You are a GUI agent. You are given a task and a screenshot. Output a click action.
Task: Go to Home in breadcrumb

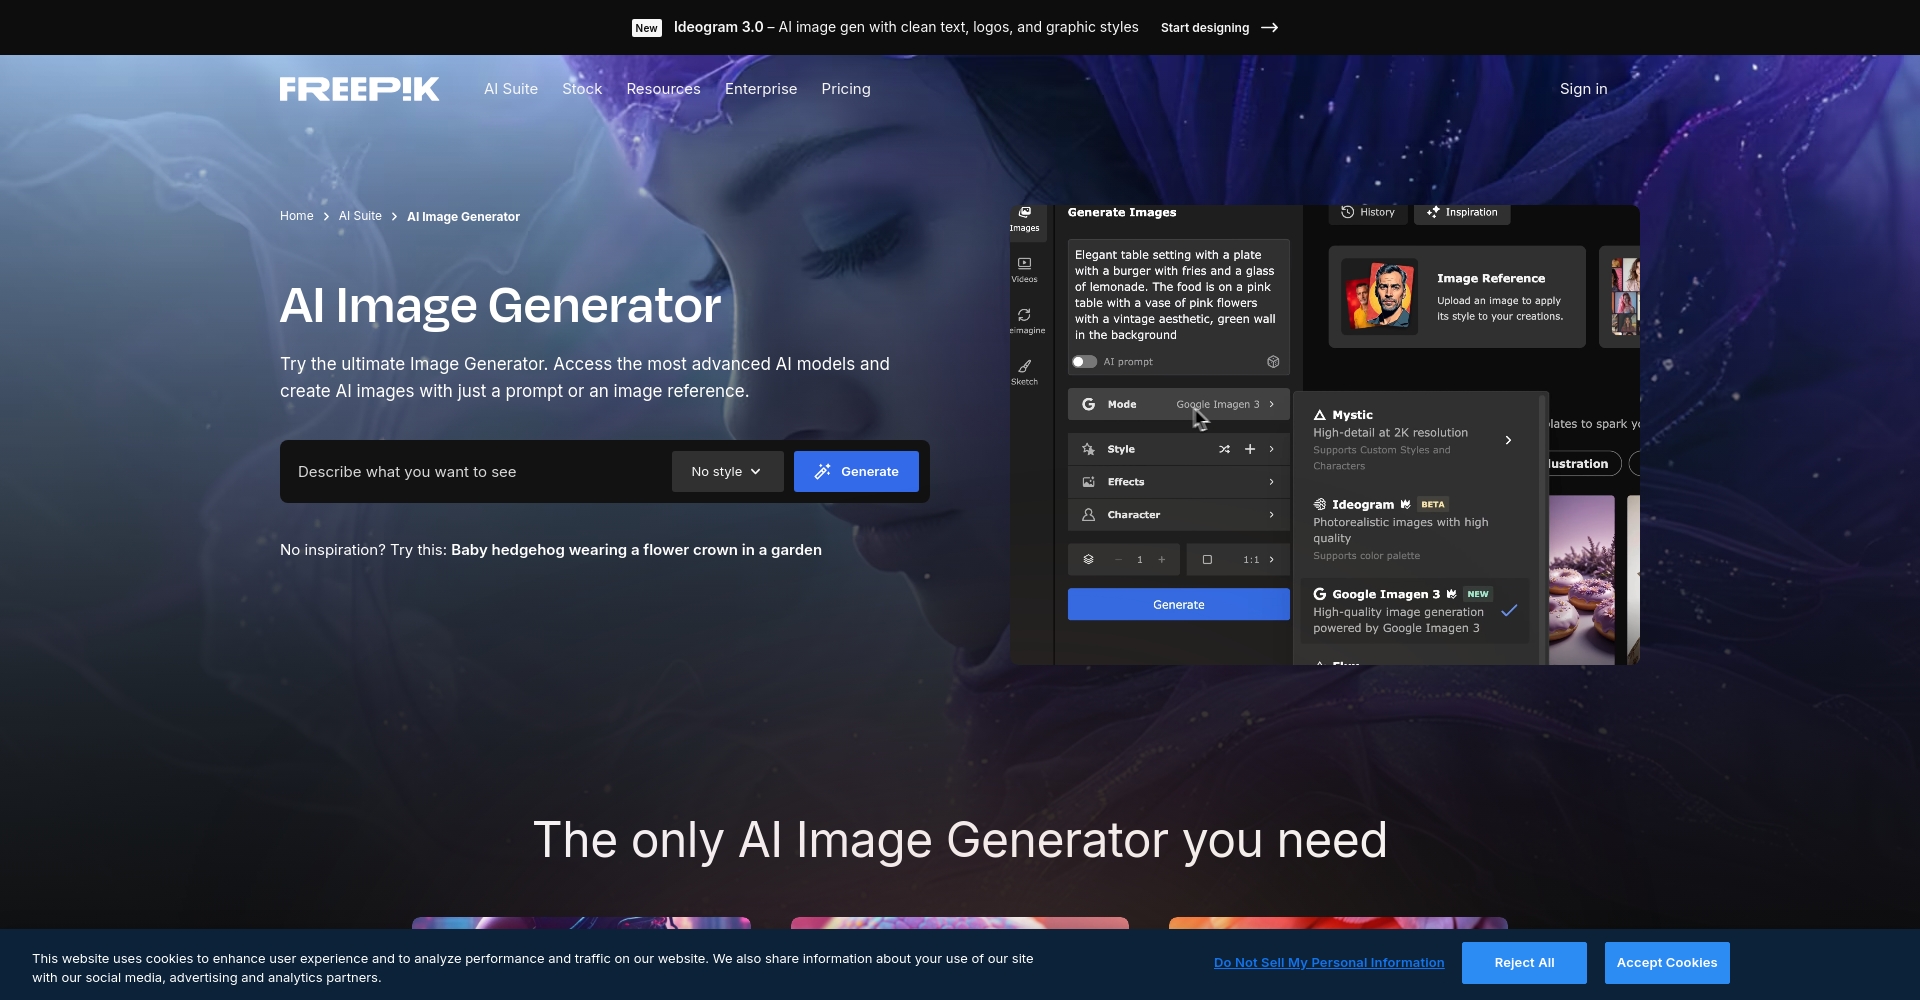coord(297,216)
